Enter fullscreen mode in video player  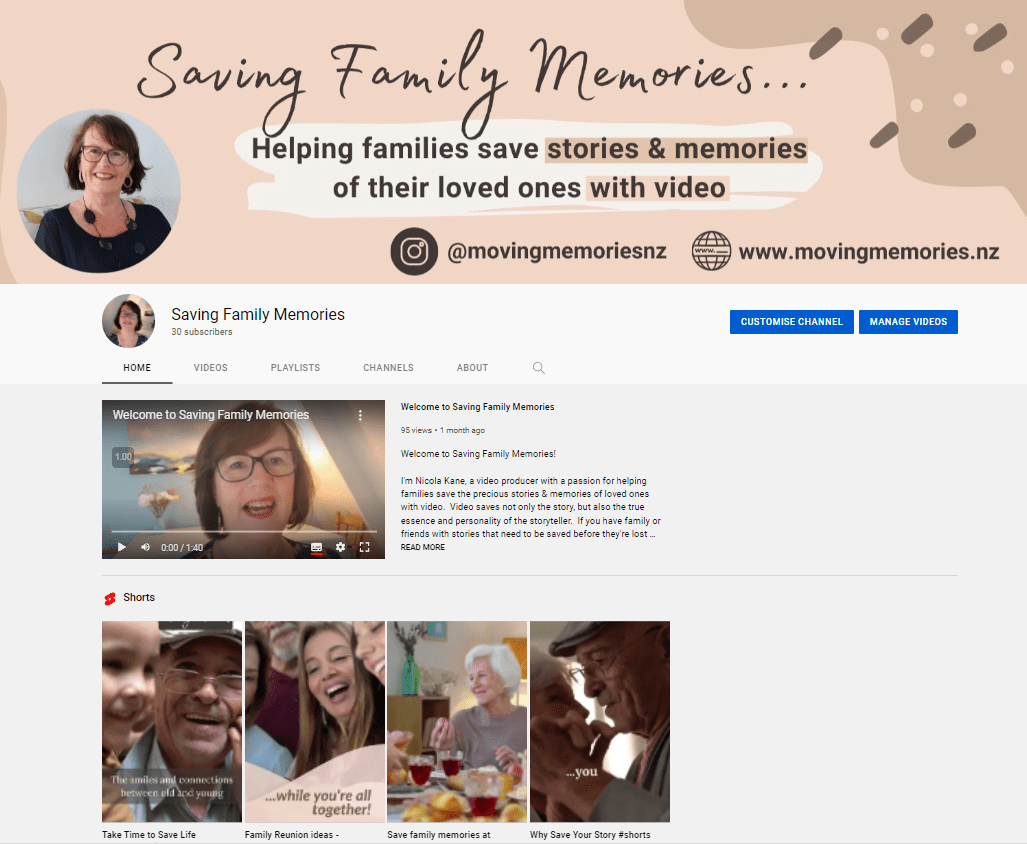point(365,547)
